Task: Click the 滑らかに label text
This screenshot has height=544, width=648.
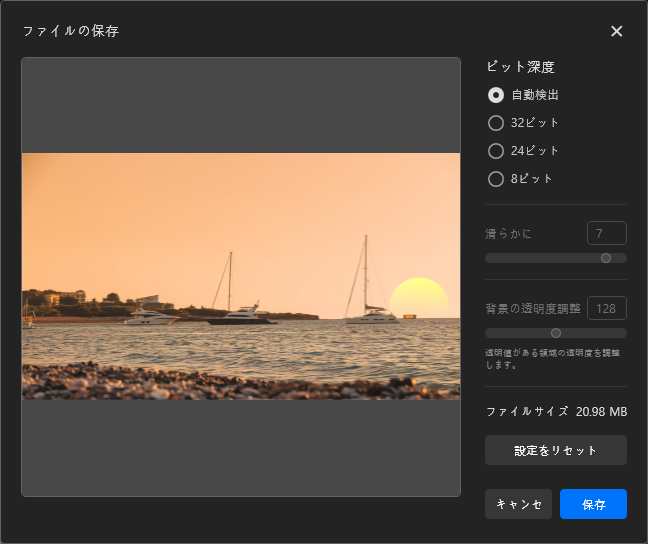Action: [x=509, y=234]
